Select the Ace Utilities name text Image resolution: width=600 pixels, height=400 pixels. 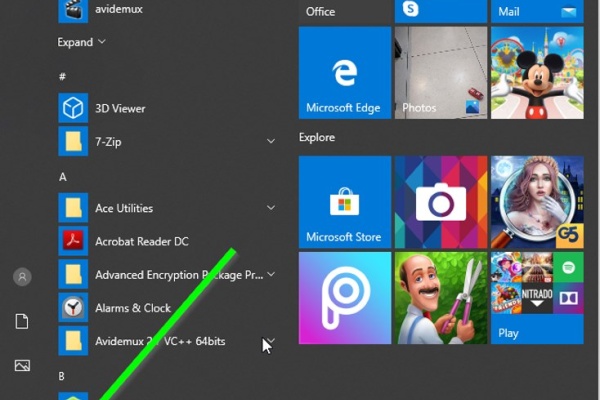pyautogui.click(x=124, y=208)
